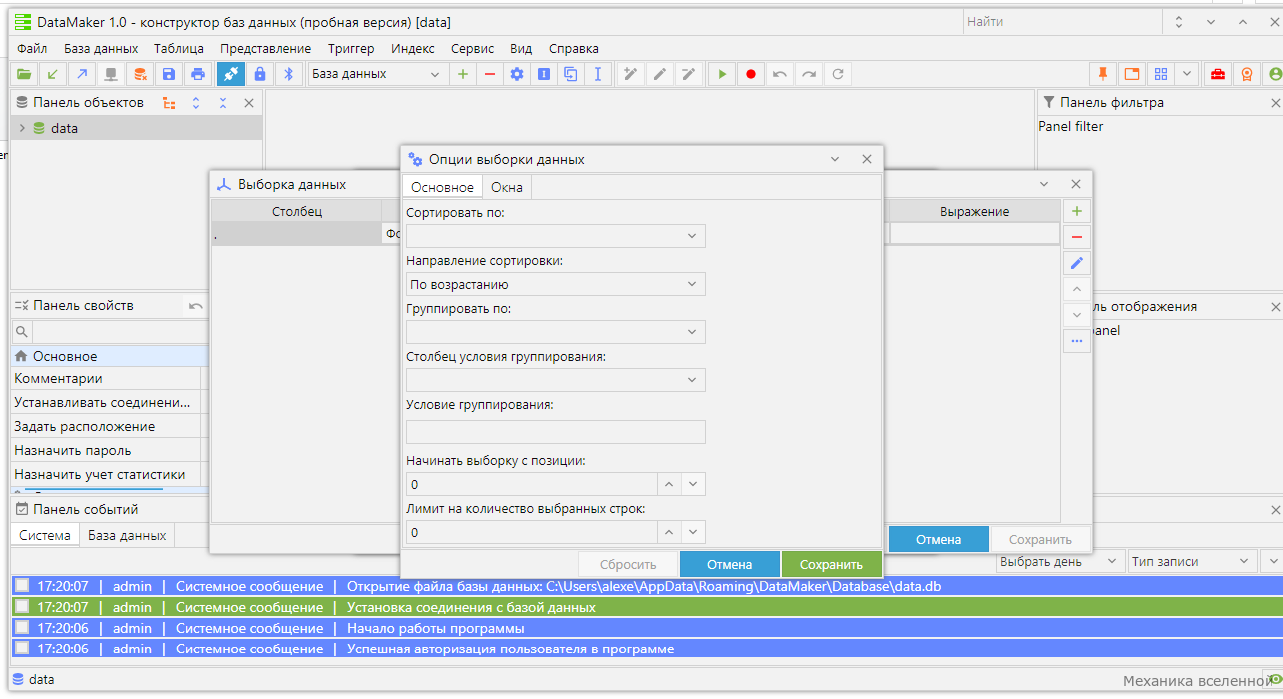
Task: Click the Условие группирования input field
Action: (x=556, y=432)
